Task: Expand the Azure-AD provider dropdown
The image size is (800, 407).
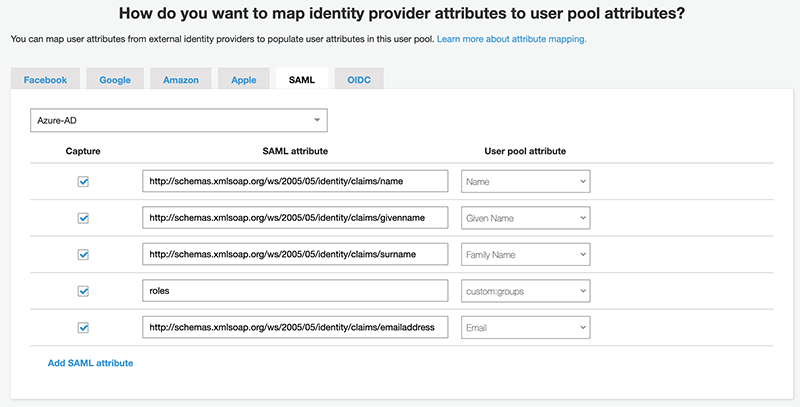Action: click(x=178, y=120)
